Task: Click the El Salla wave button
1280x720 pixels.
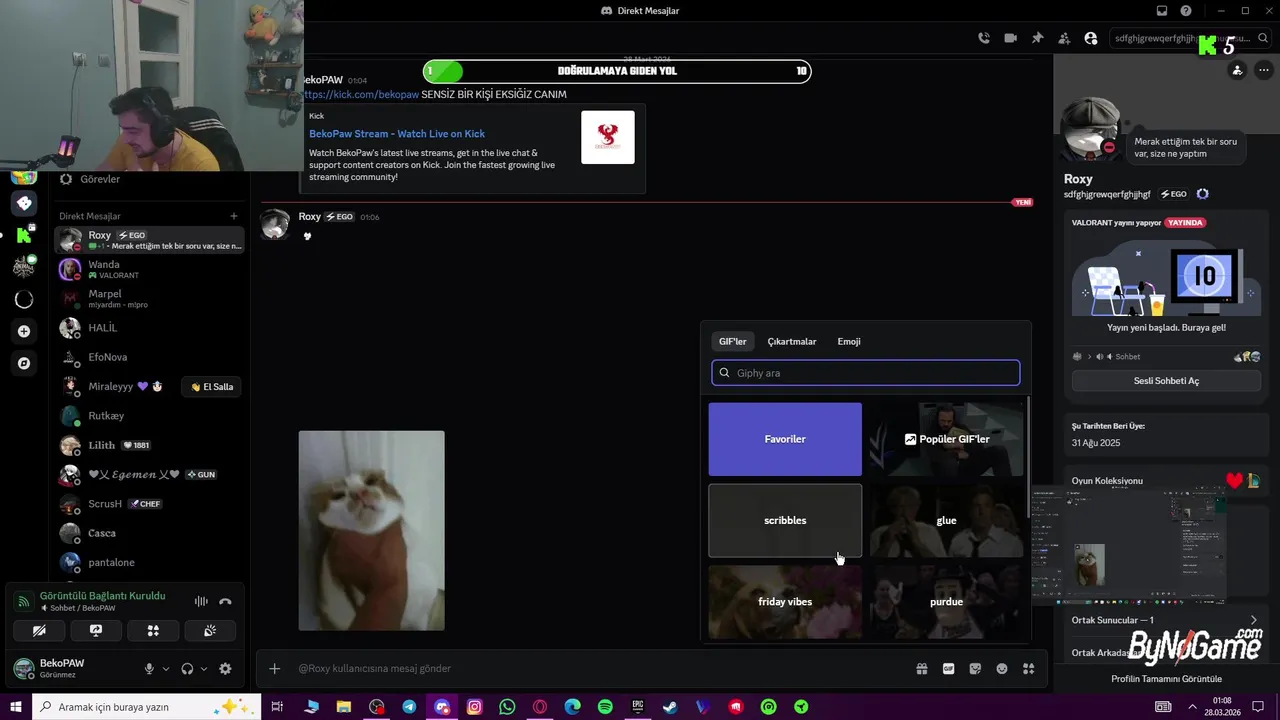Action: [x=212, y=387]
